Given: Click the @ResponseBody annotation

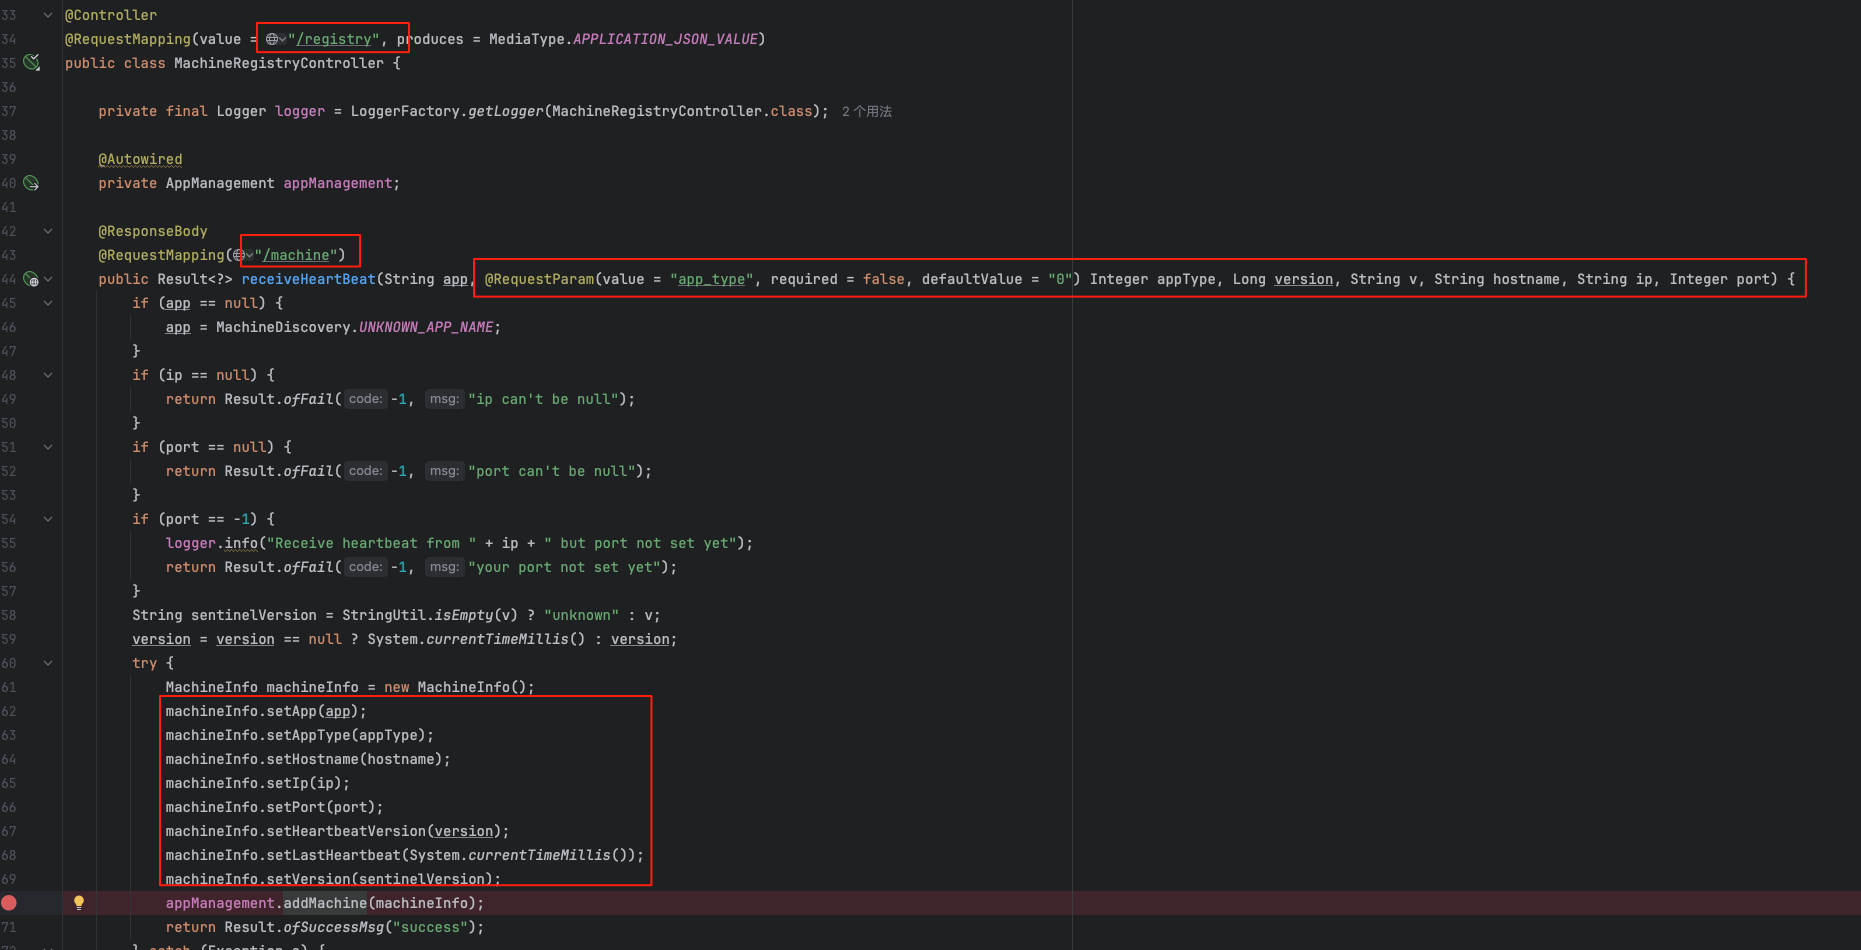Looking at the screenshot, I should coord(153,231).
